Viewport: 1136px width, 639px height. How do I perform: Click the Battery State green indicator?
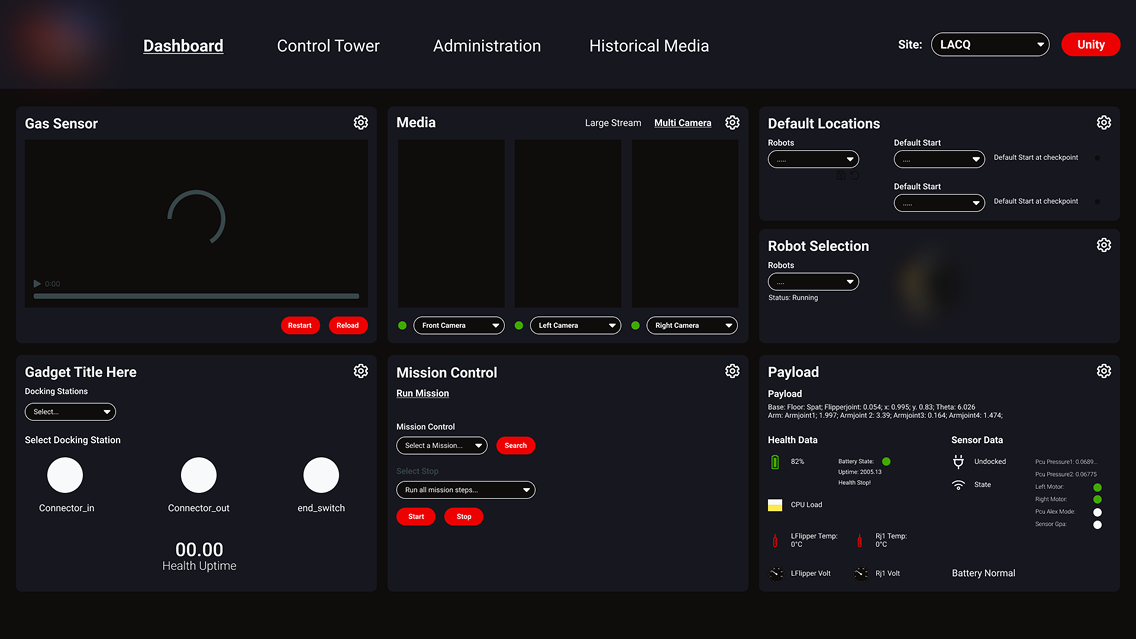[x=886, y=462]
